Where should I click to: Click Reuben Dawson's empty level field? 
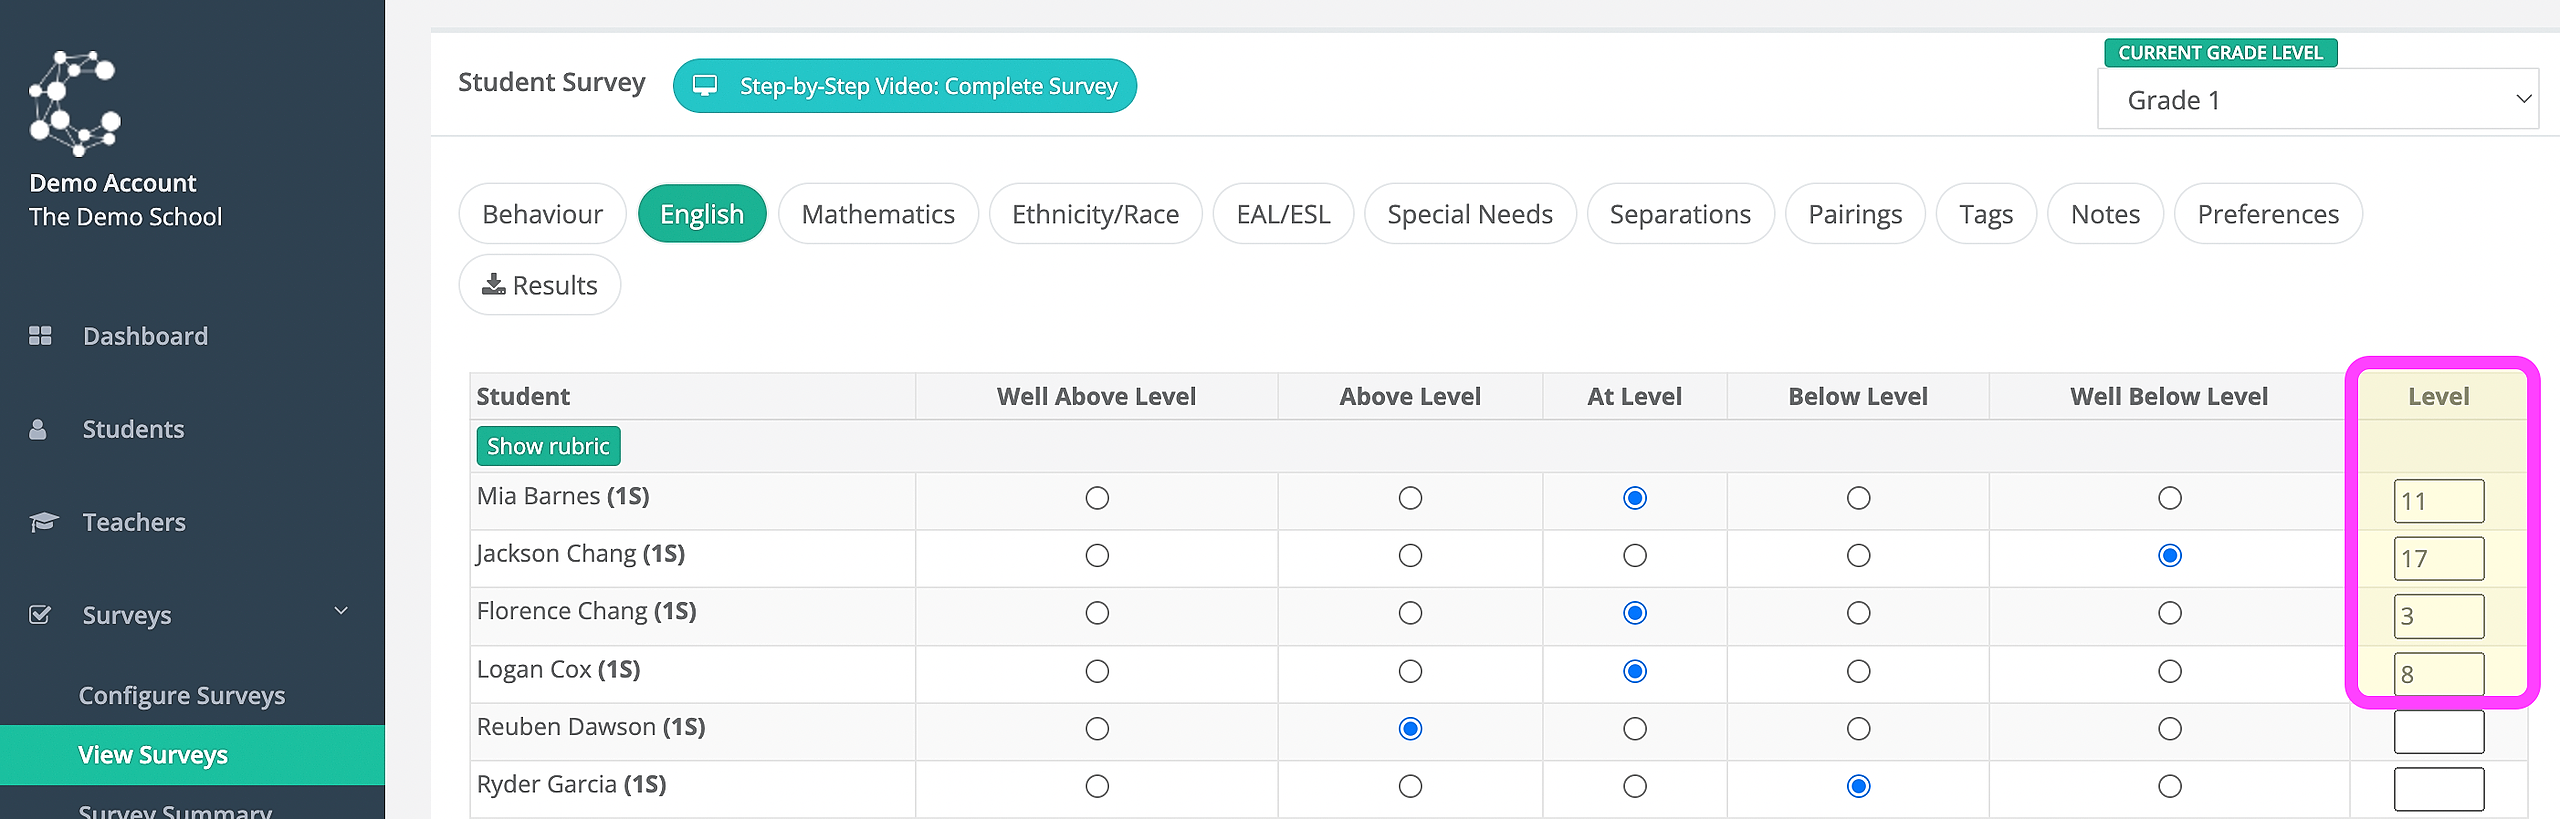pyautogui.click(x=2438, y=732)
